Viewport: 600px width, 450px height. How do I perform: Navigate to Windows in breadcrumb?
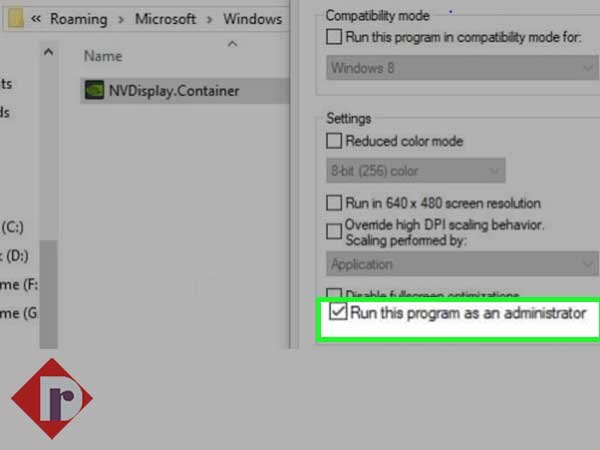(253, 19)
